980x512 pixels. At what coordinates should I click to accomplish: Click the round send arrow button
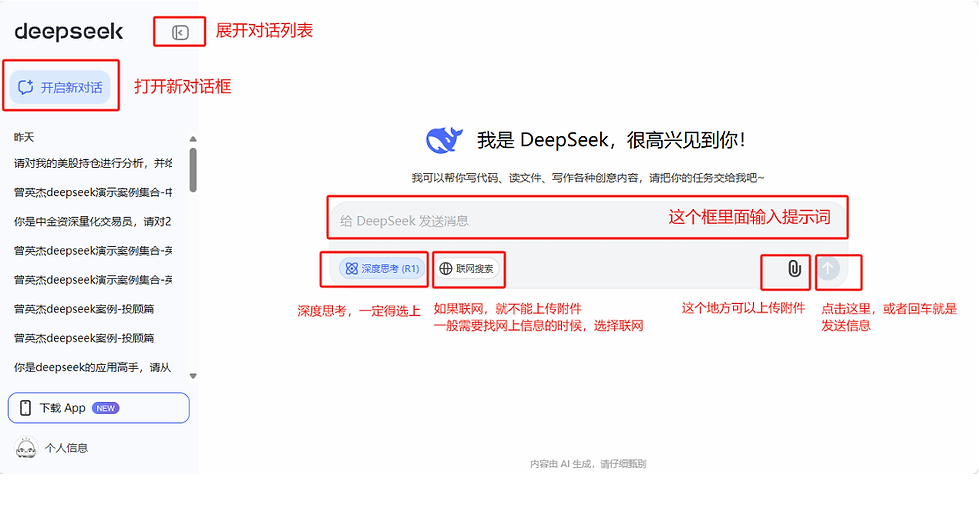[828, 269]
